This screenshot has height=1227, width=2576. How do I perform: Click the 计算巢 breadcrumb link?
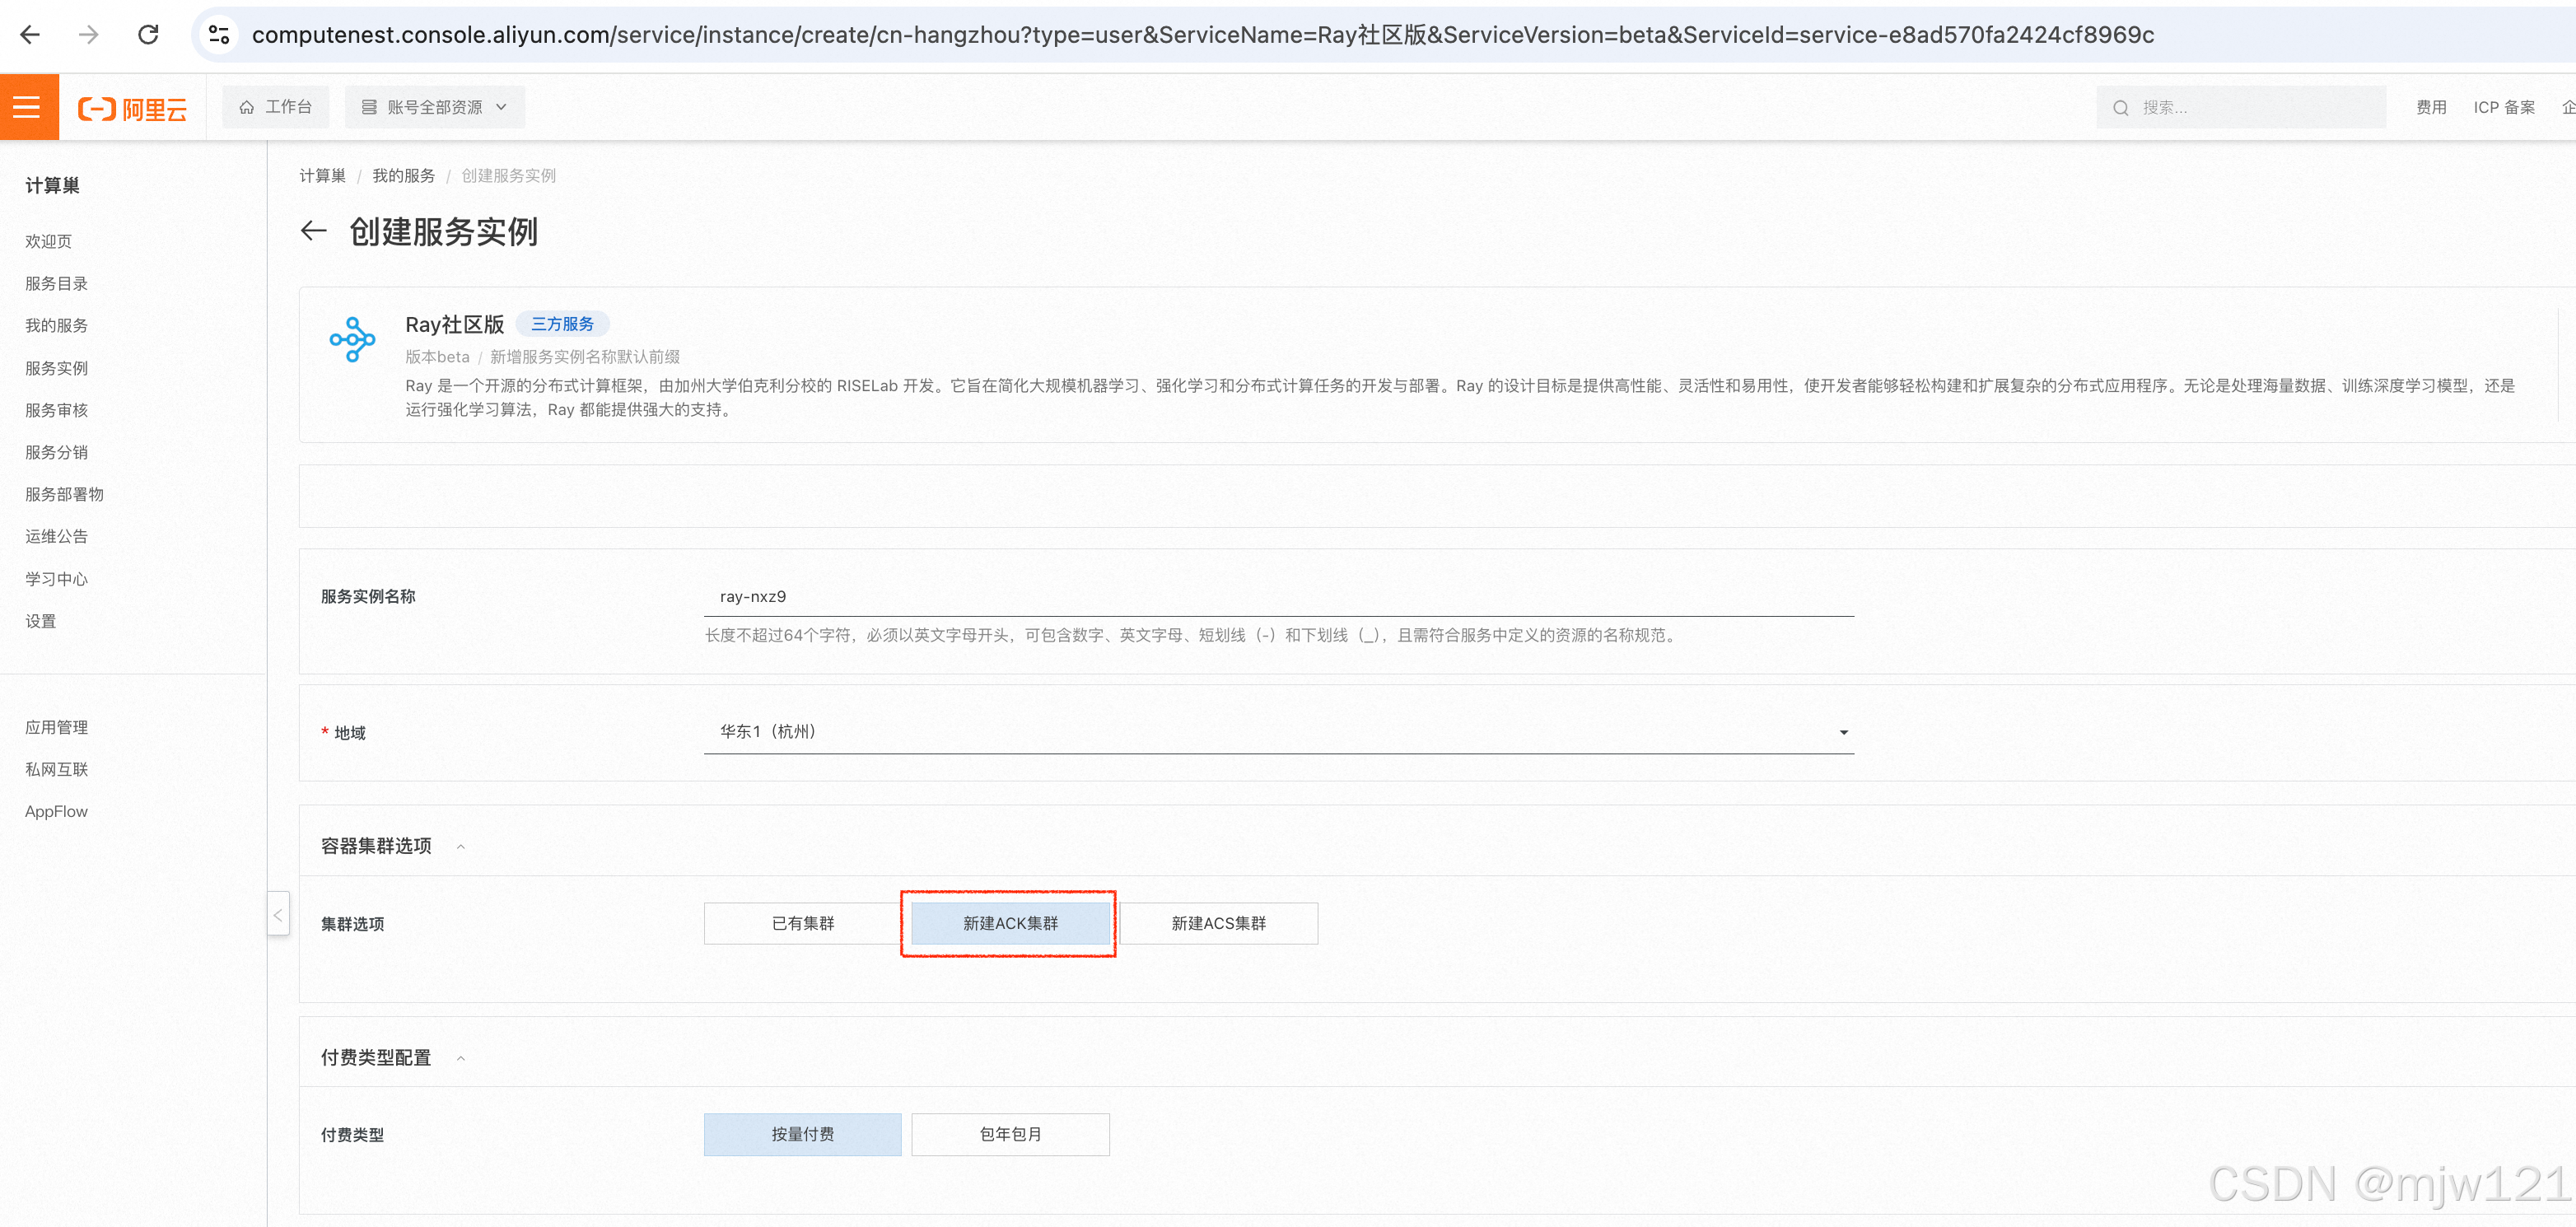[322, 176]
